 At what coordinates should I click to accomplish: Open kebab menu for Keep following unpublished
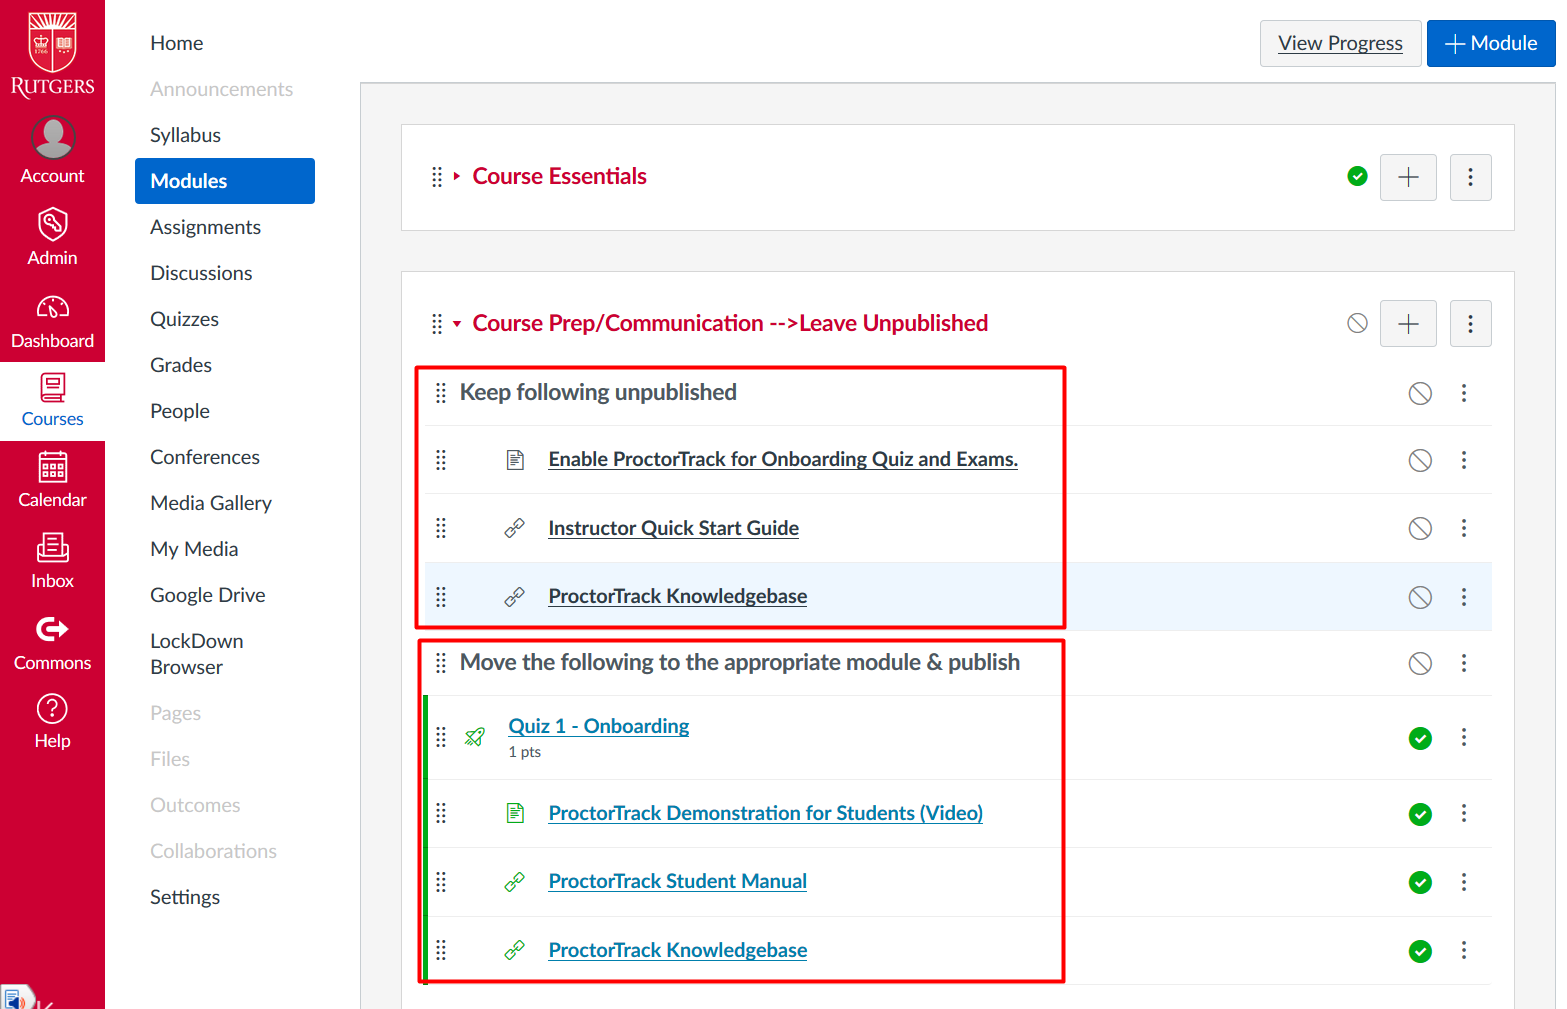1464,393
